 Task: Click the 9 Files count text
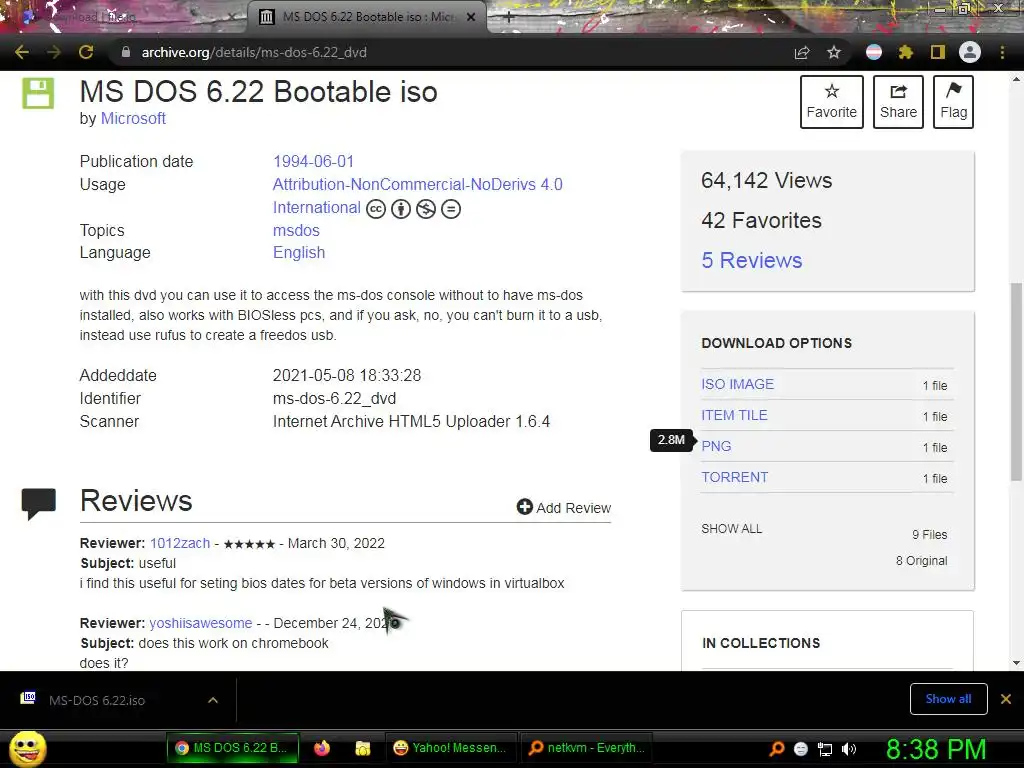pyautogui.click(x=929, y=535)
